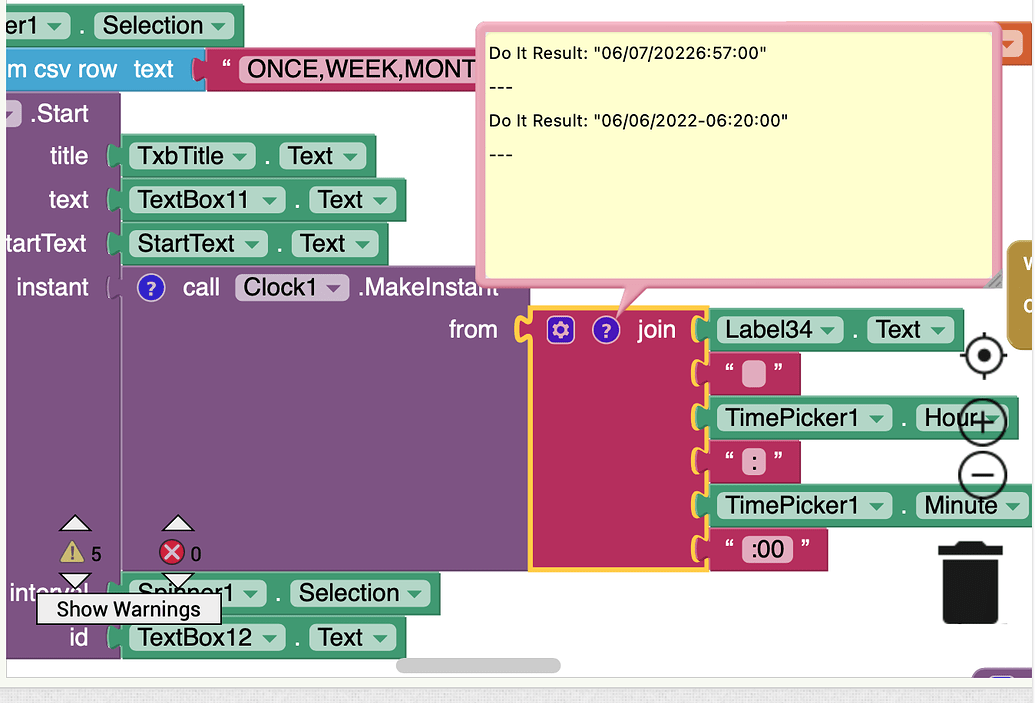Zoom in using the plus icon
The height and width of the screenshot is (703, 1035).
pyautogui.click(x=982, y=420)
